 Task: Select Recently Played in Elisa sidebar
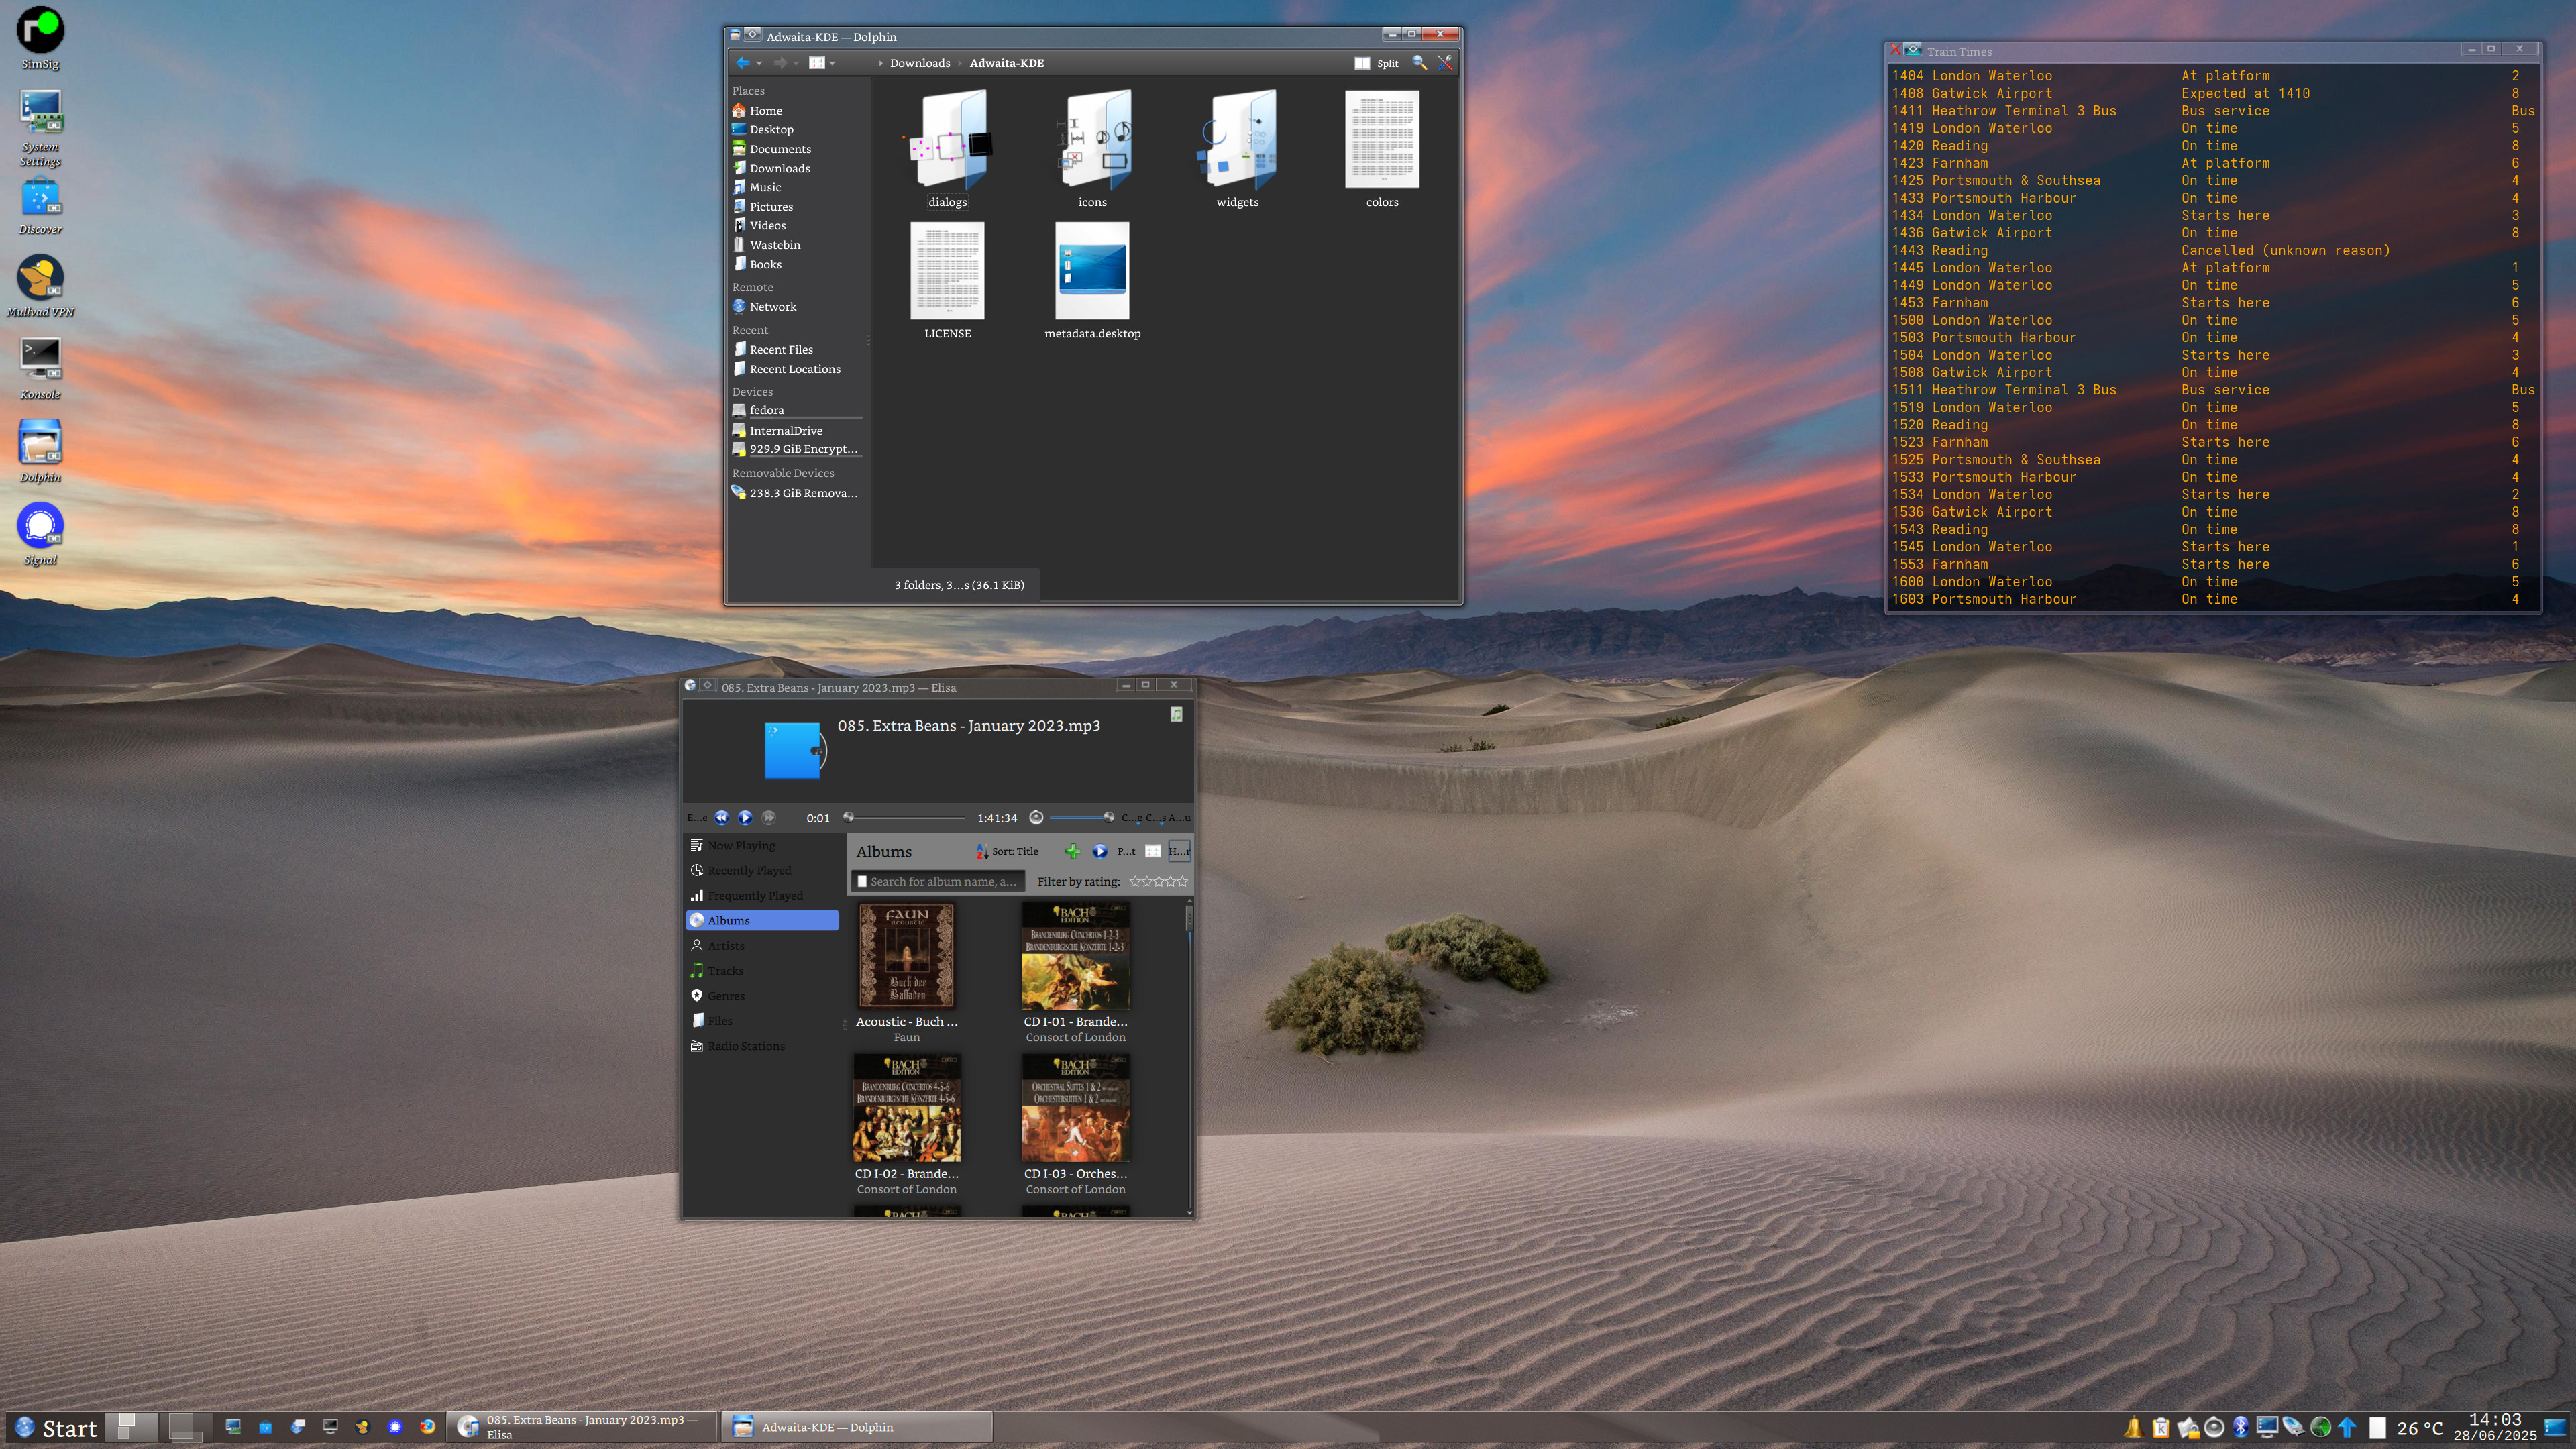[762, 870]
